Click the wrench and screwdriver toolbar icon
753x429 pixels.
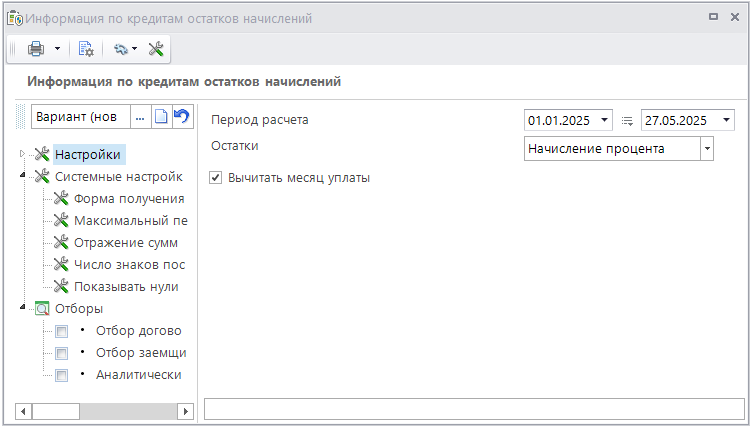pyautogui.click(x=156, y=48)
